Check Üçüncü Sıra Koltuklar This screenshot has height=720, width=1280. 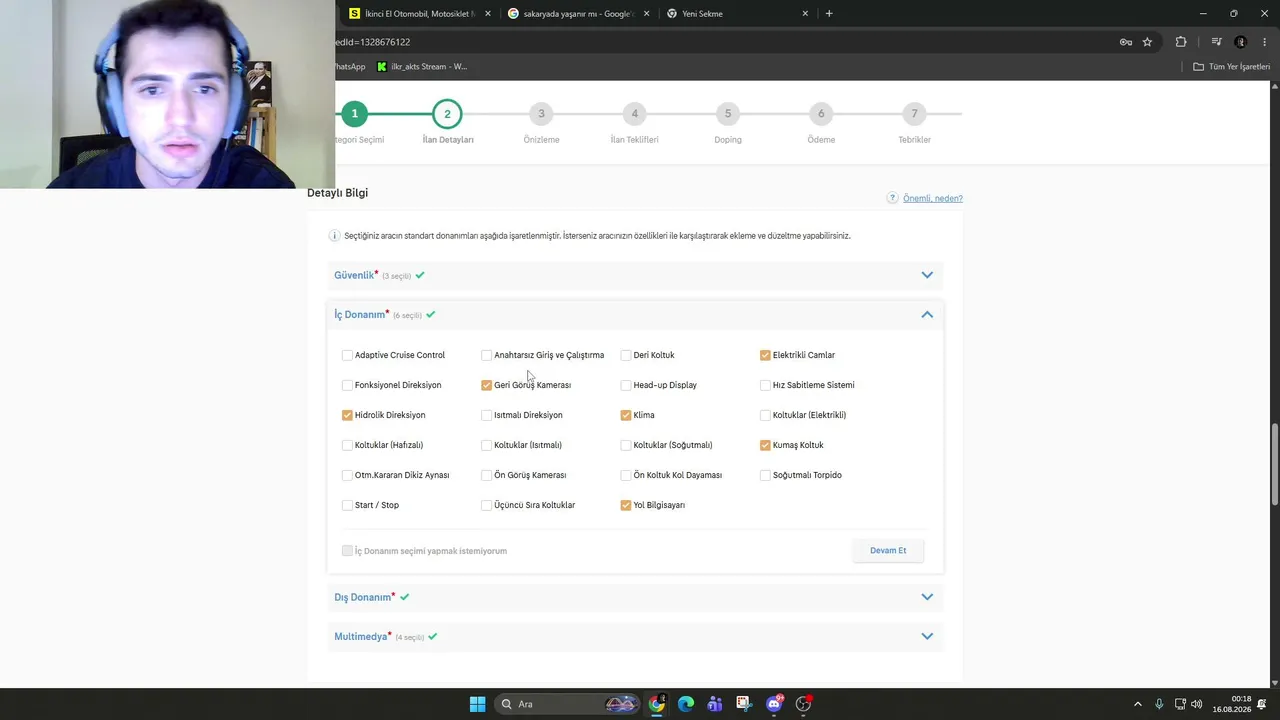(487, 505)
